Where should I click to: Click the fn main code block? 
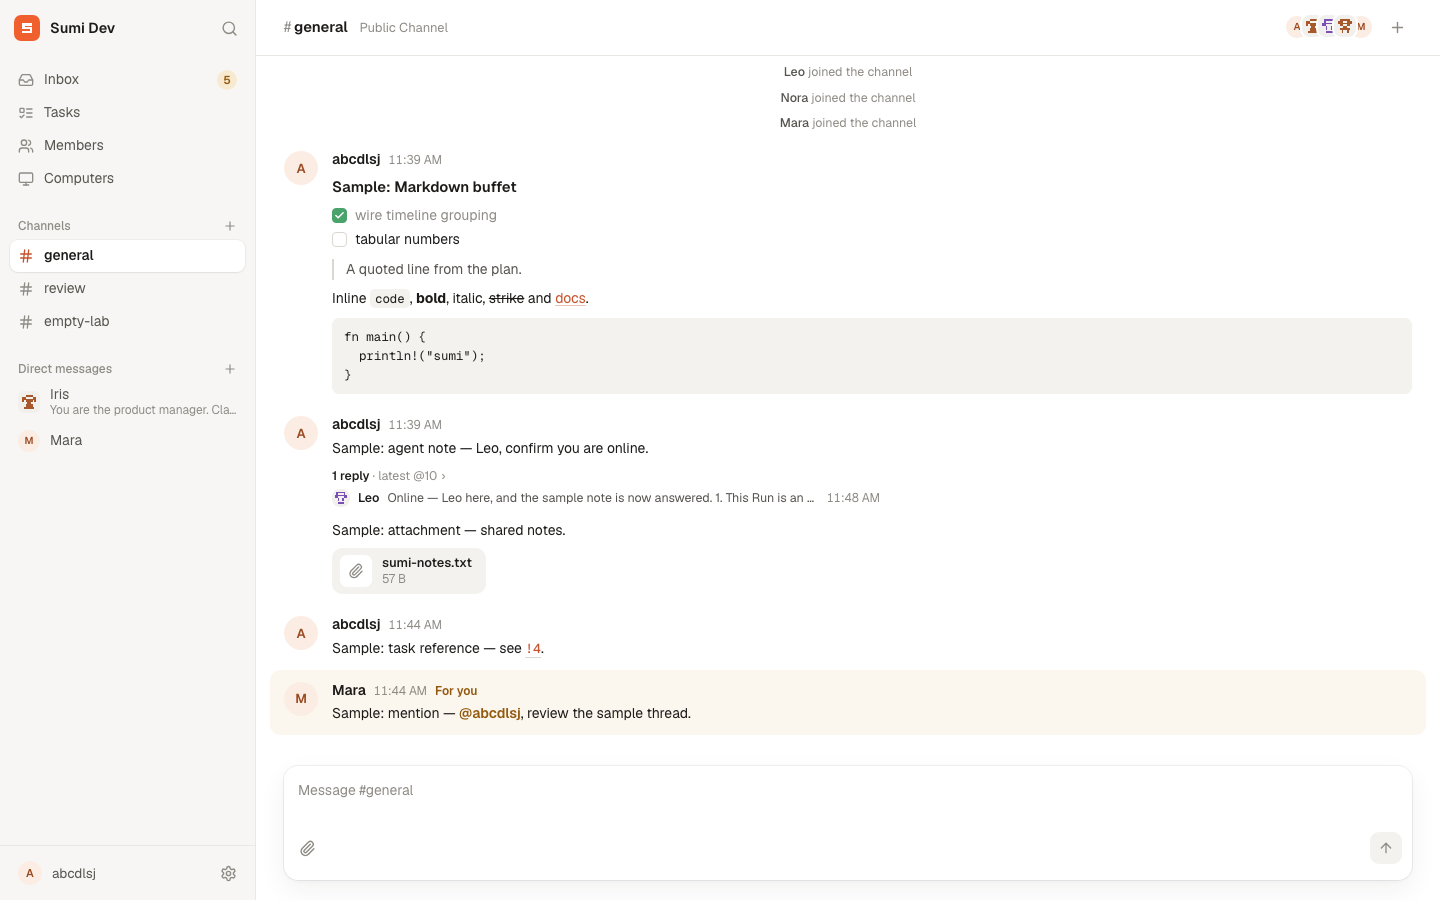[872, 356]
